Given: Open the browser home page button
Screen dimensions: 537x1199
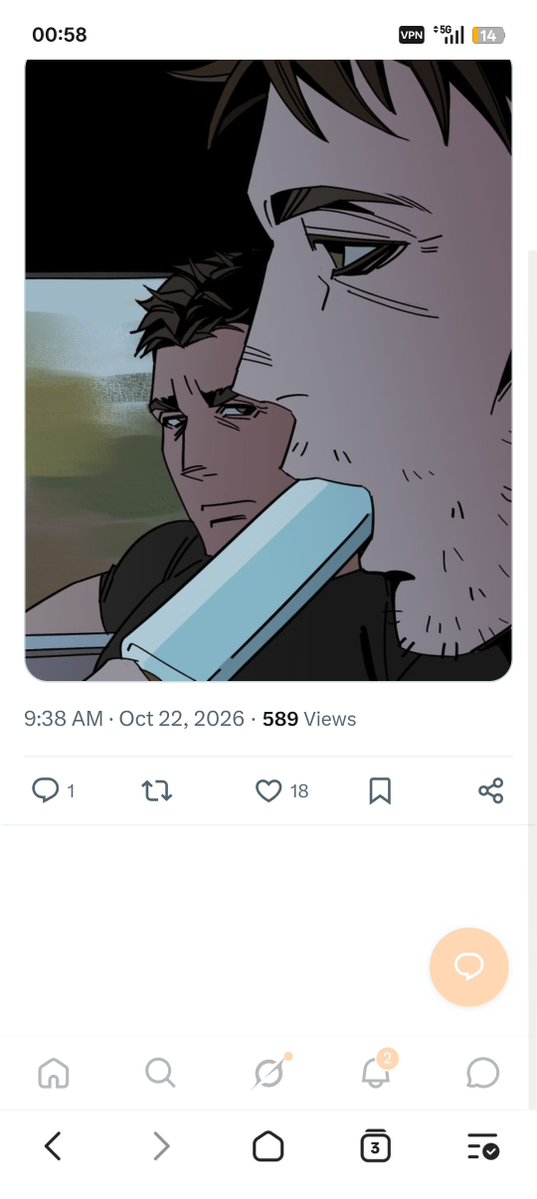Looking at the screenshot, I should pos(268,1146).
